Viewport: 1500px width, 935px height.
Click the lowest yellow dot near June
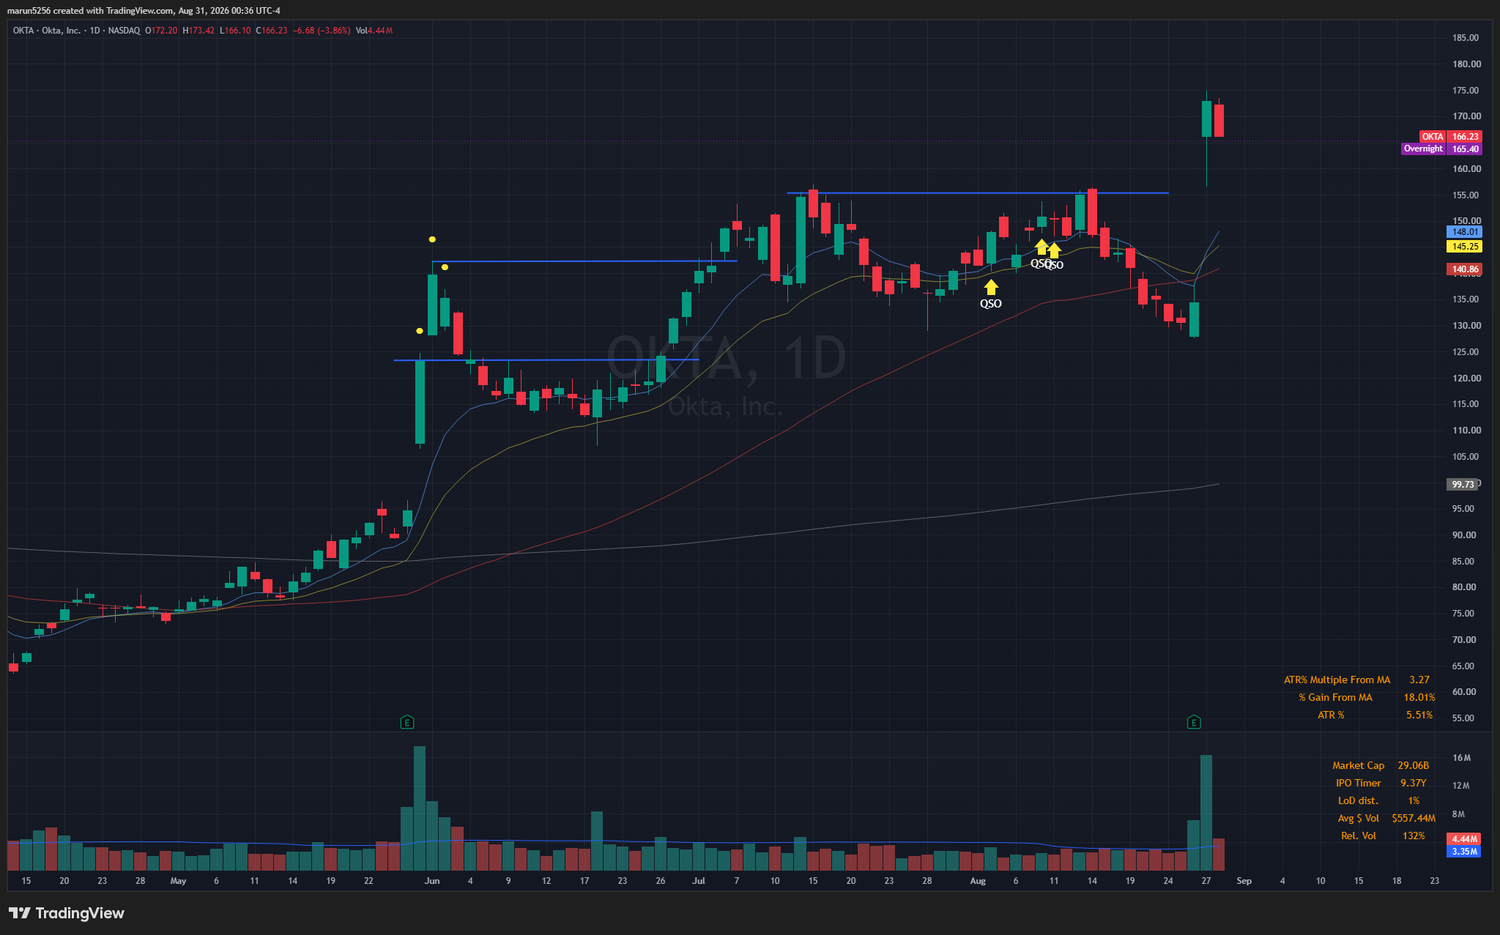419,331
